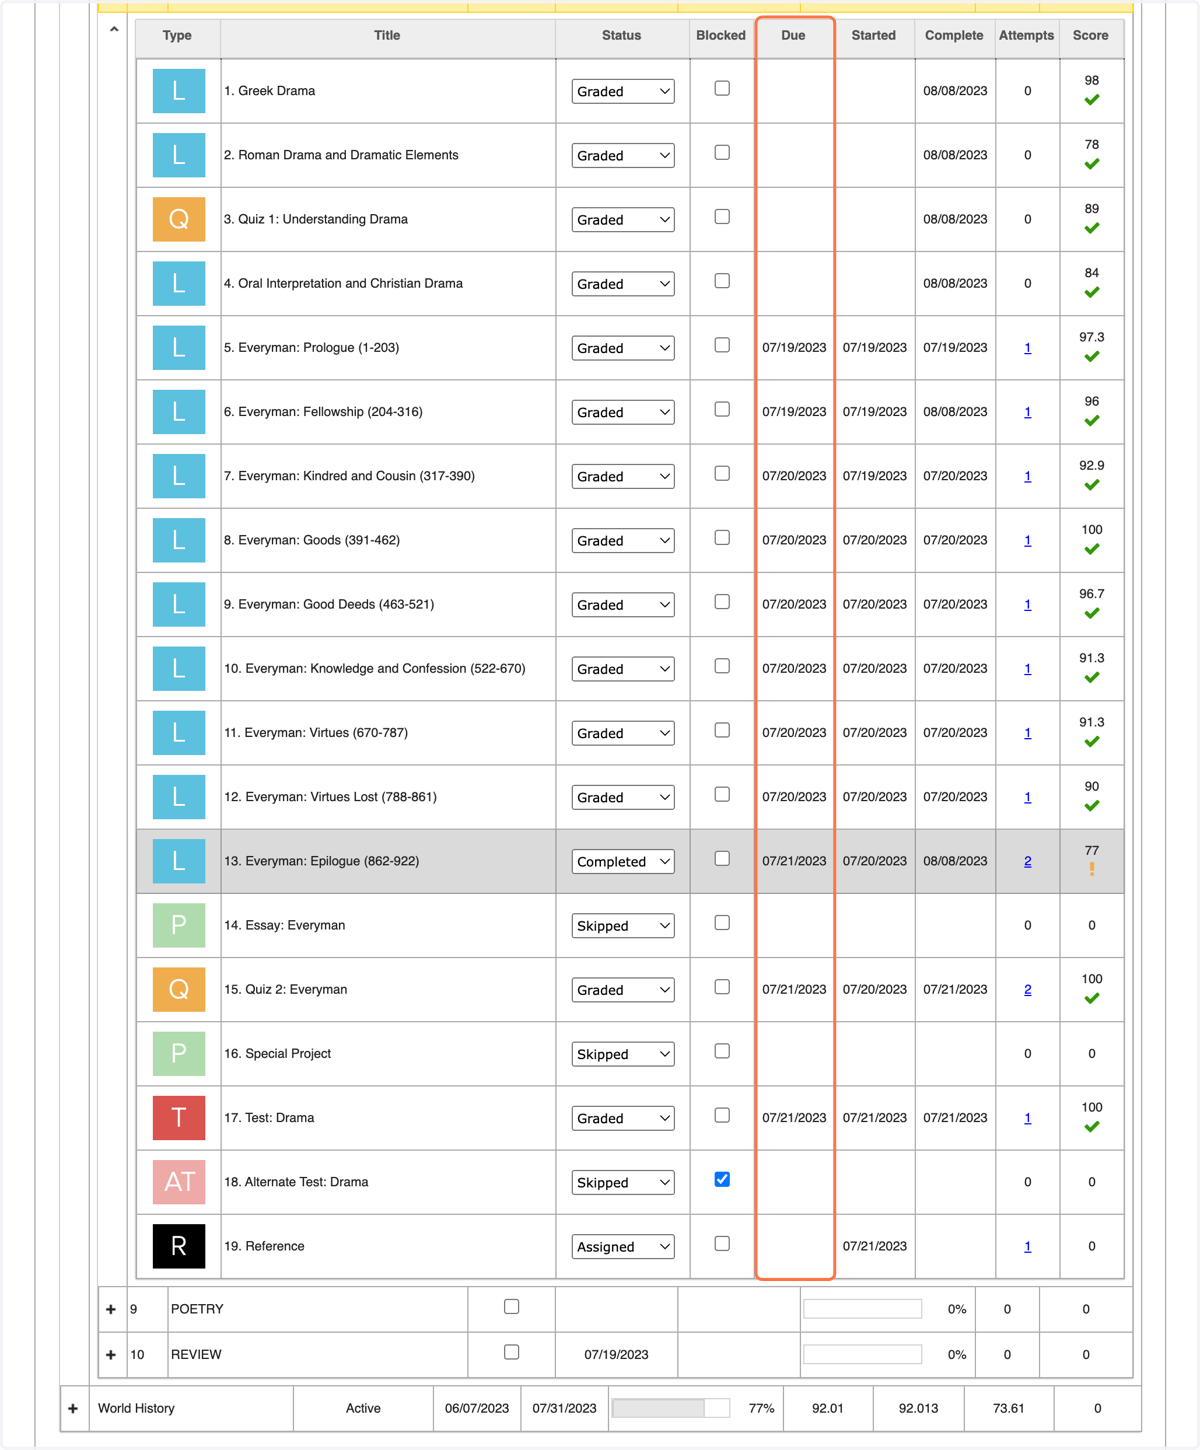Click the L icon for Everyman: Prologue

[179, 348]
